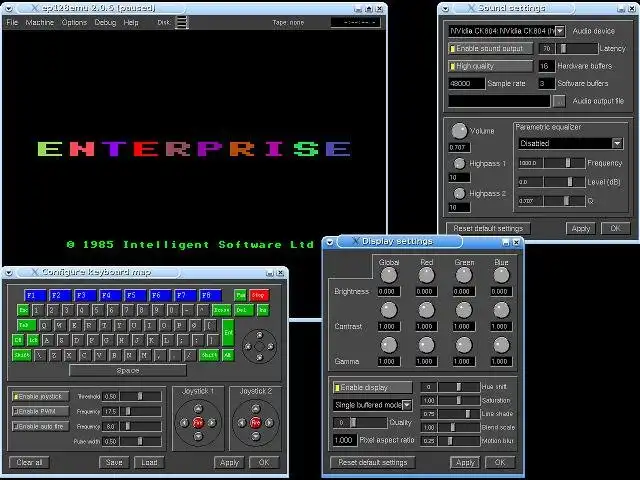Click the keyboard map cursor right key

tap(271, 347)
